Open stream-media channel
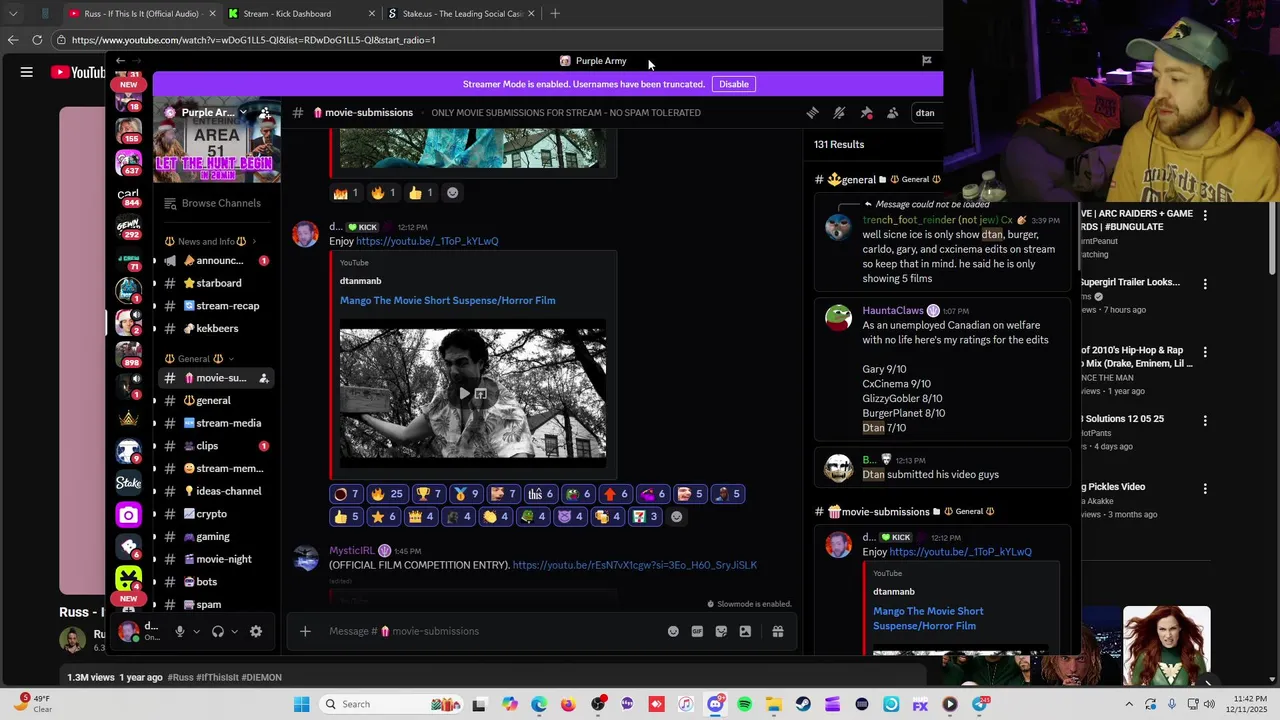Viewport: 1280px width, 720px height. pyautogui.click(x=217, y=423)
